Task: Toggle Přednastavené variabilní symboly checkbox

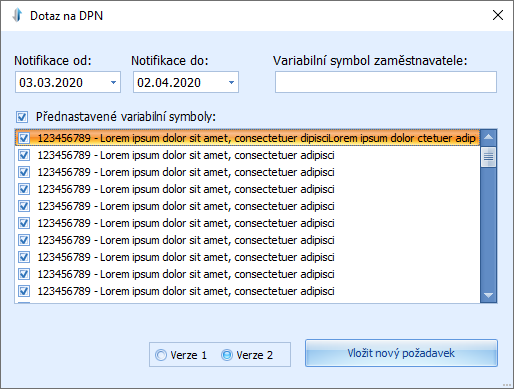Action: point(22,117)
